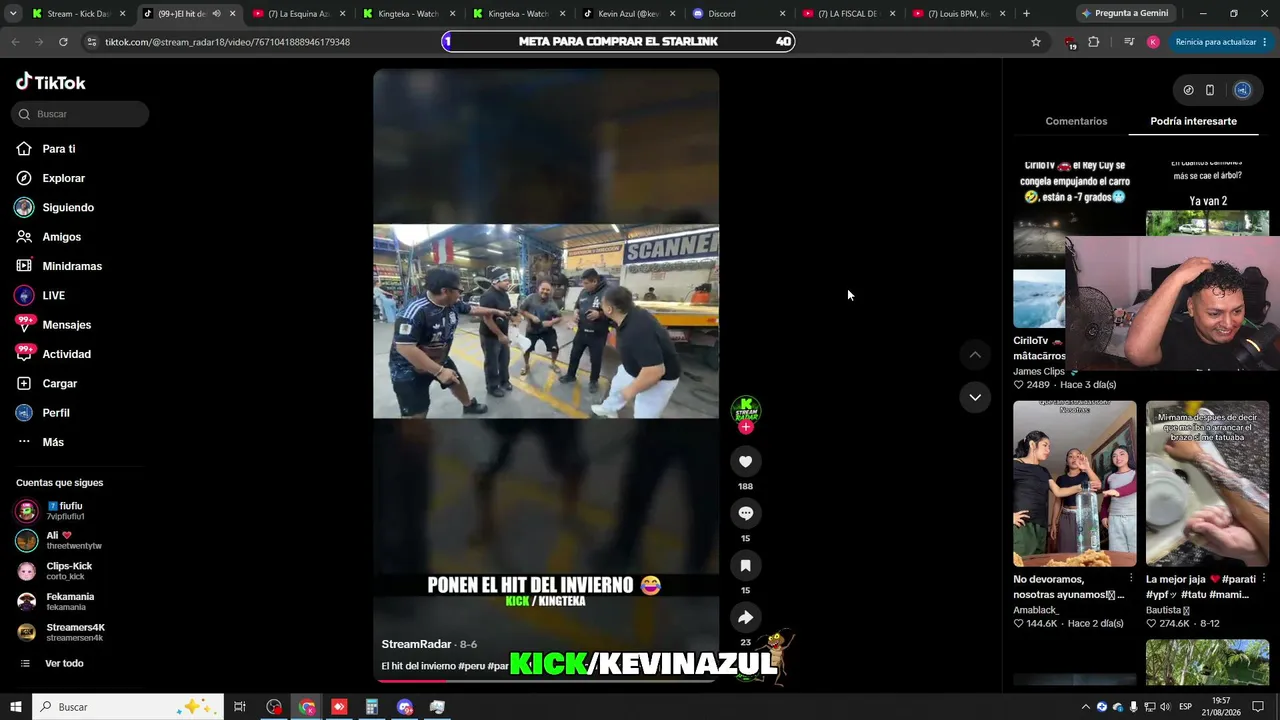The width and height of the screenshot is (1280, 720).
Task: Open the 'No devoramos, nosotras ayunamos' video thumbnail
Action: tap(1075, 484)
